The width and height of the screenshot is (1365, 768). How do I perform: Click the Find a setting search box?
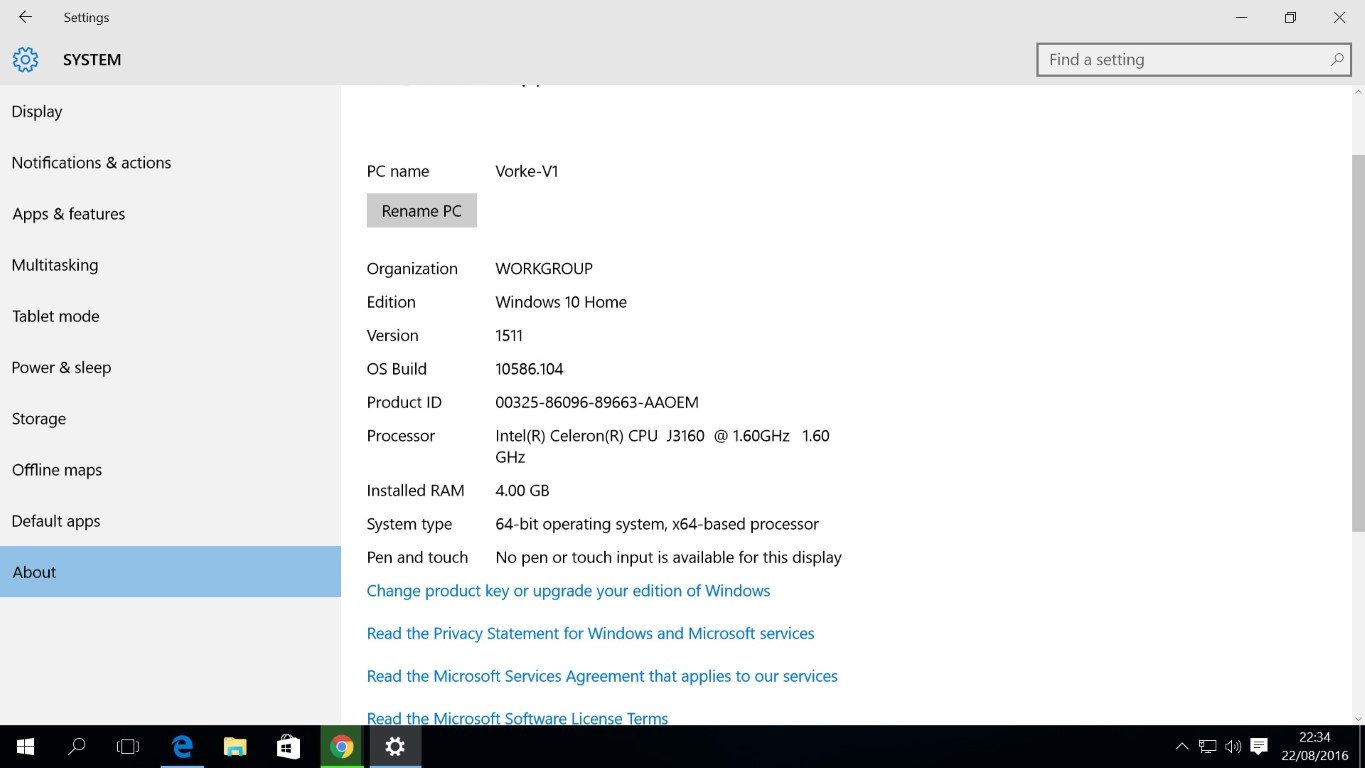pyautogui.click(x=1193, y=59)
